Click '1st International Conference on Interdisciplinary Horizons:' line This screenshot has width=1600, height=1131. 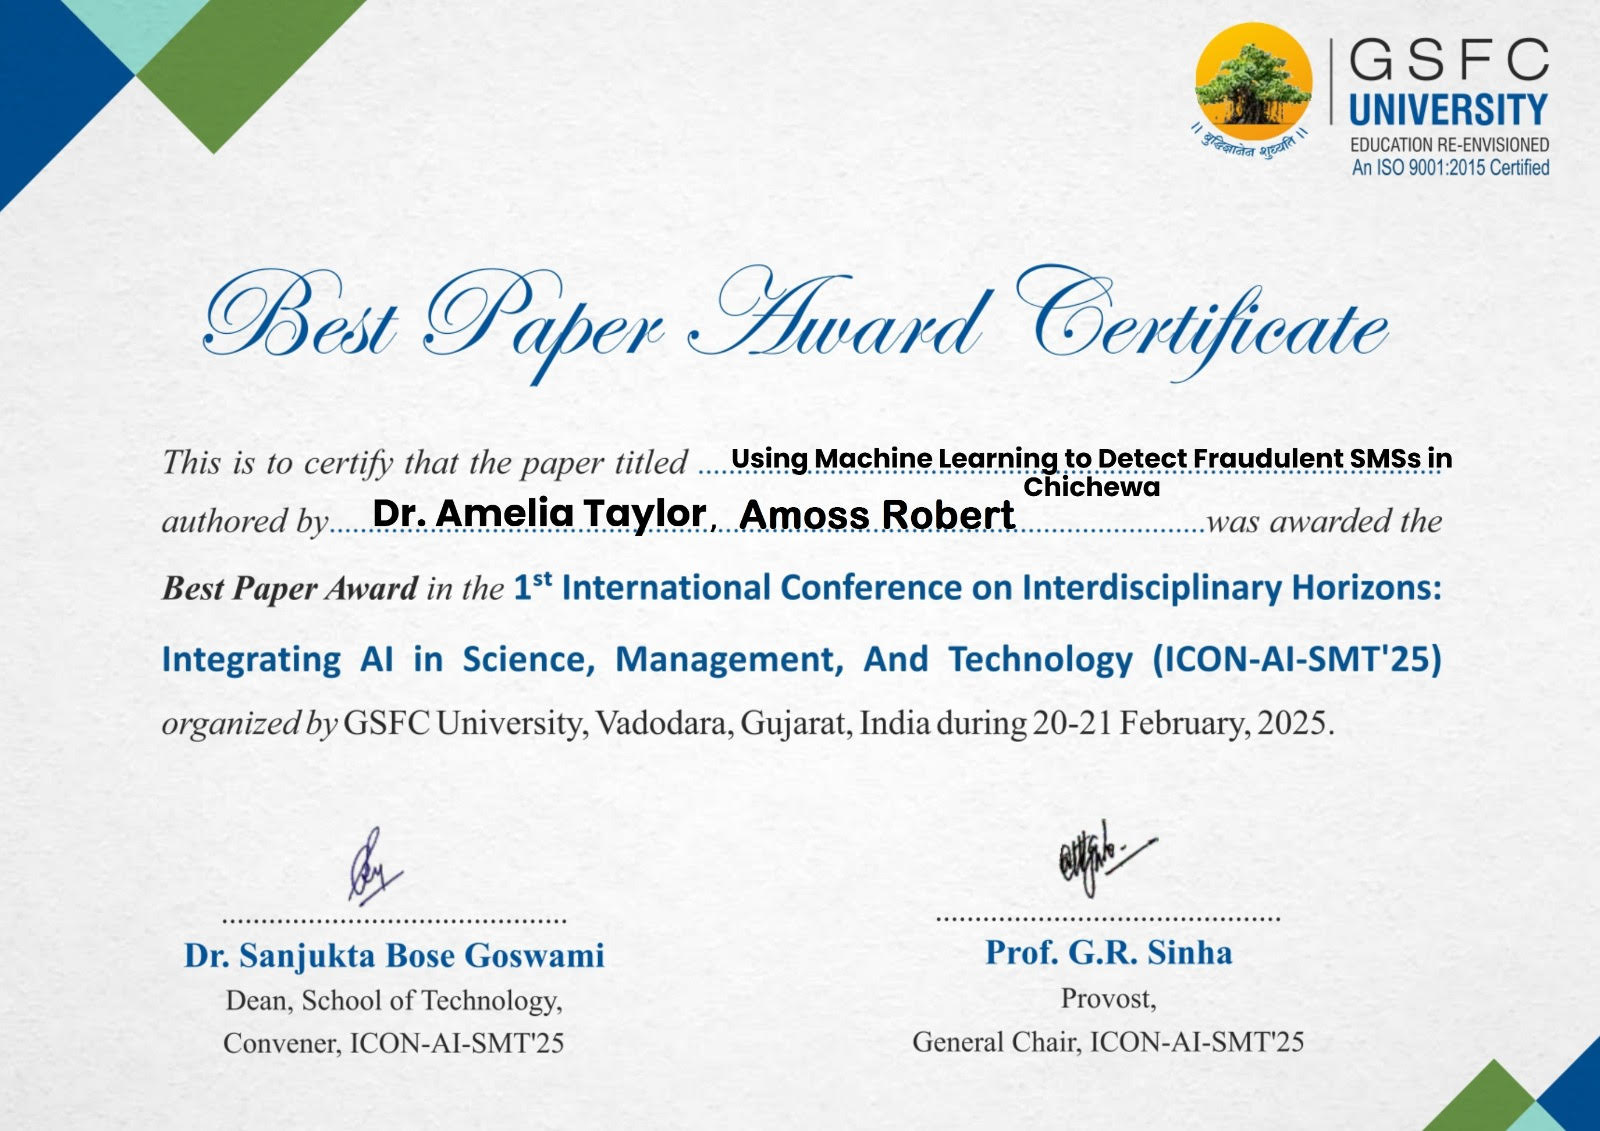pos(977,587)
